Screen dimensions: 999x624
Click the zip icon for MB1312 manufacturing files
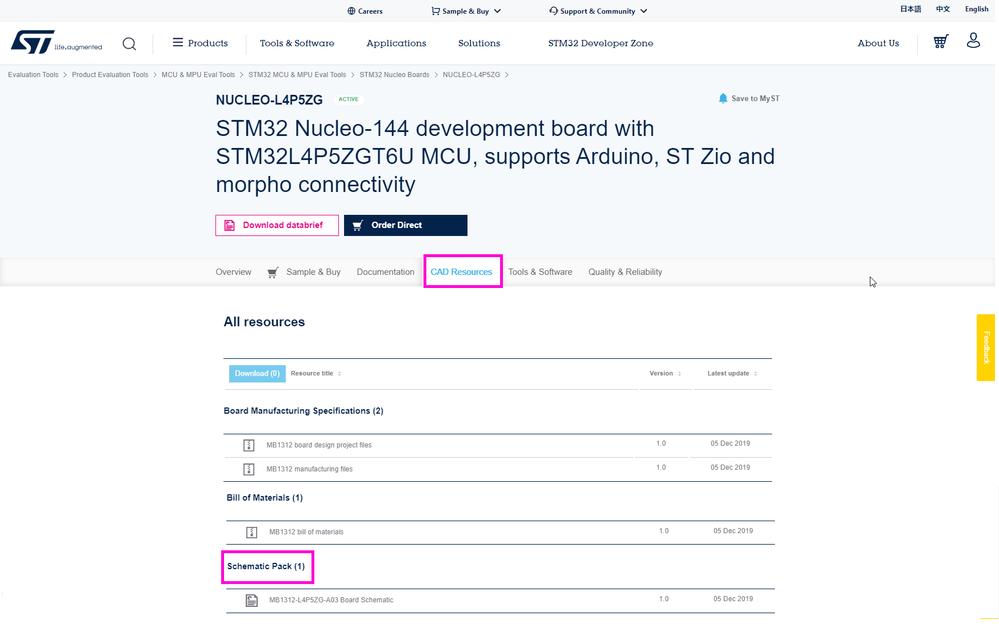point(249,469)
